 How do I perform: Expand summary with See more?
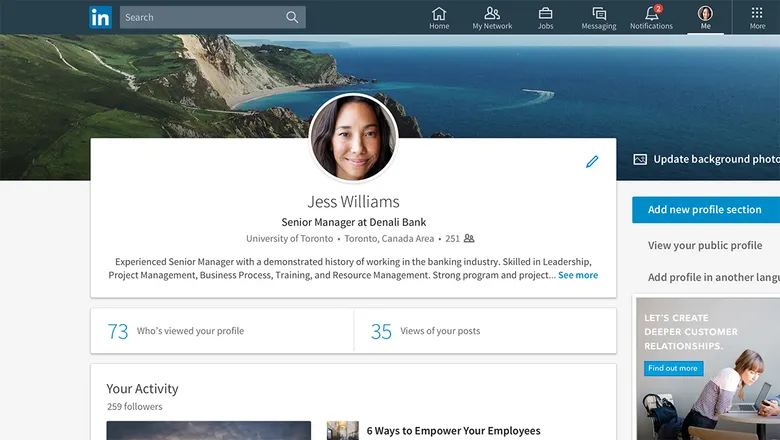[x=578, y=275]
